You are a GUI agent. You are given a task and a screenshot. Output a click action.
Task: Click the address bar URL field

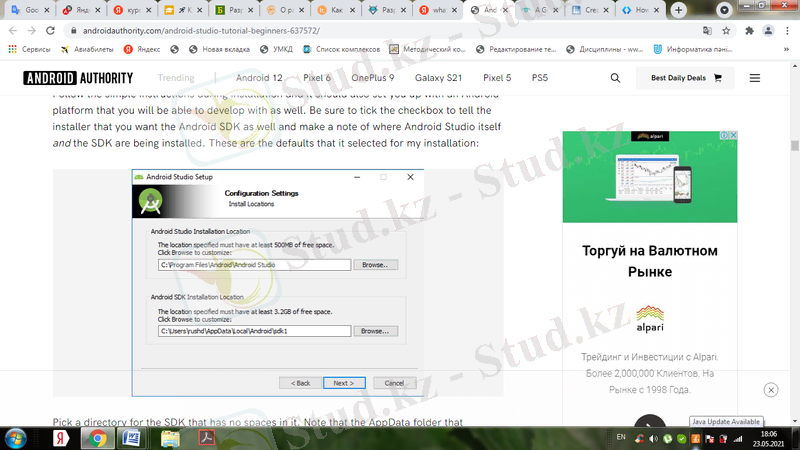pos(388,31)
